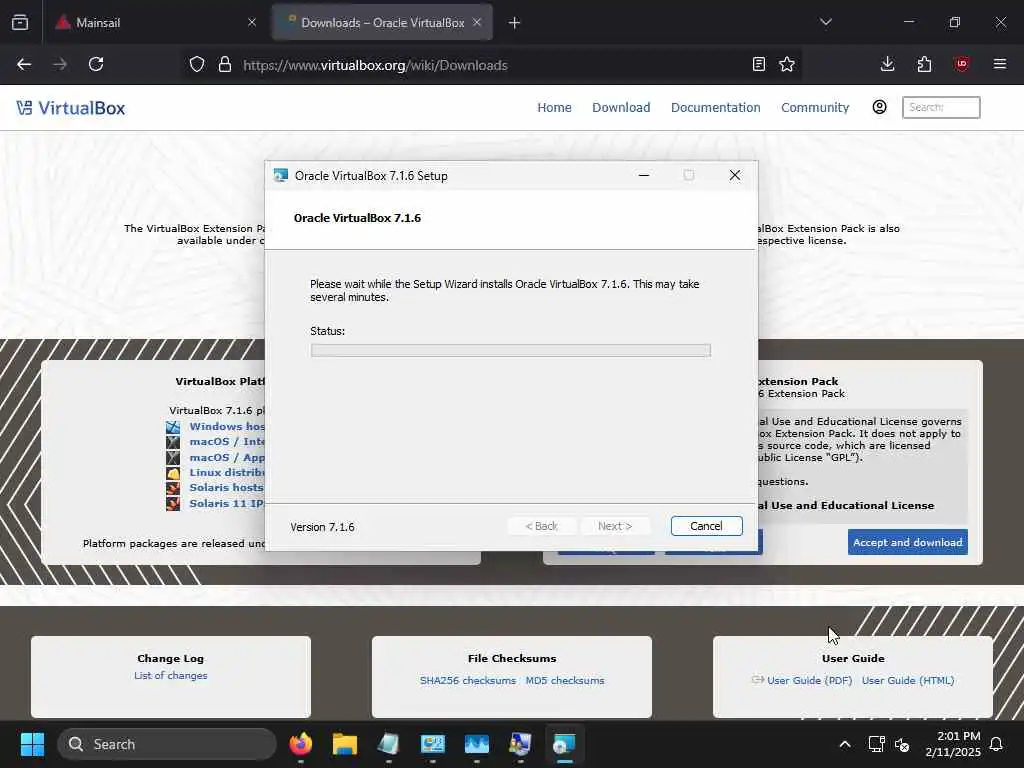Open the list all tabs dropdown

[825, 22]
